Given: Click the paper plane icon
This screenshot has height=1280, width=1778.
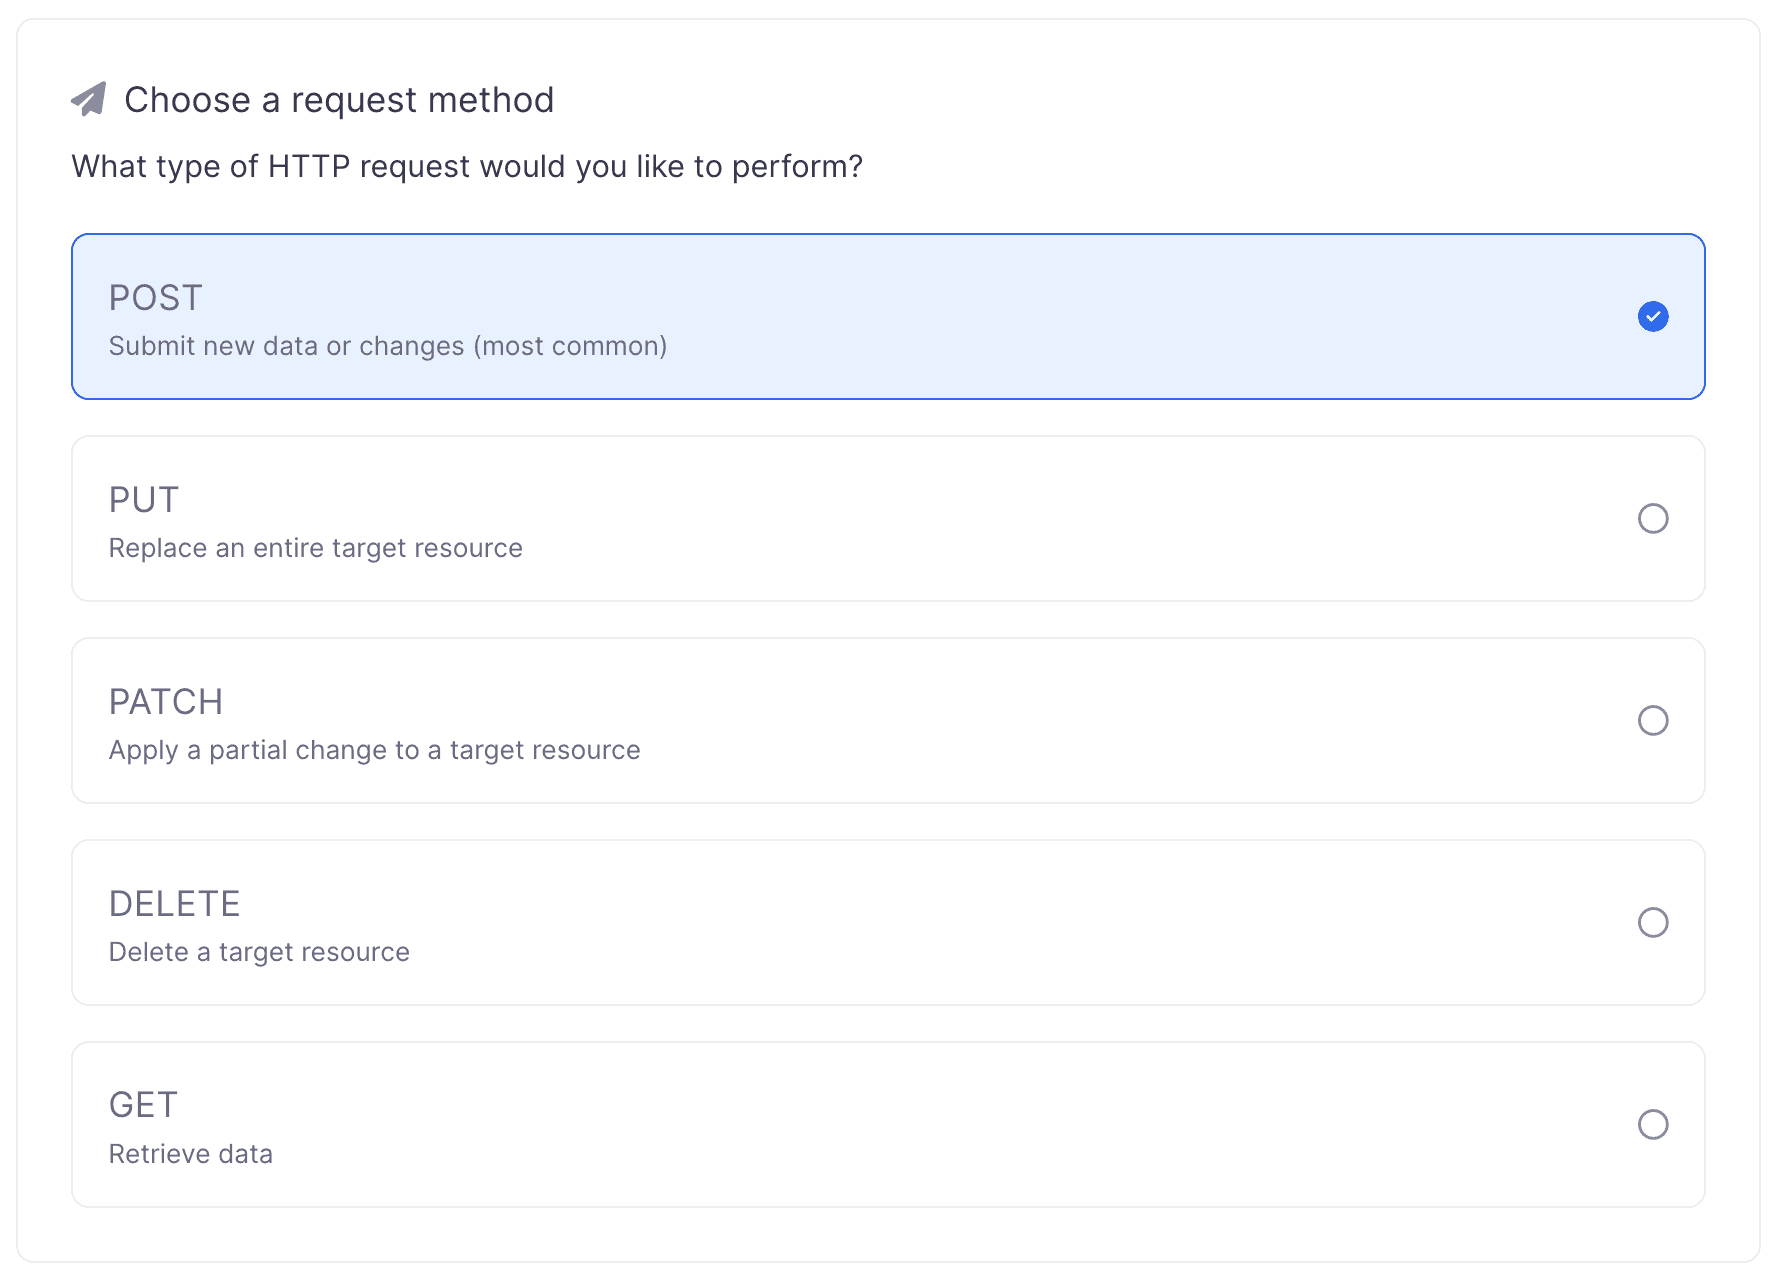Looking at the screenshot, I should pyautogui.click(x=90, y=98).
